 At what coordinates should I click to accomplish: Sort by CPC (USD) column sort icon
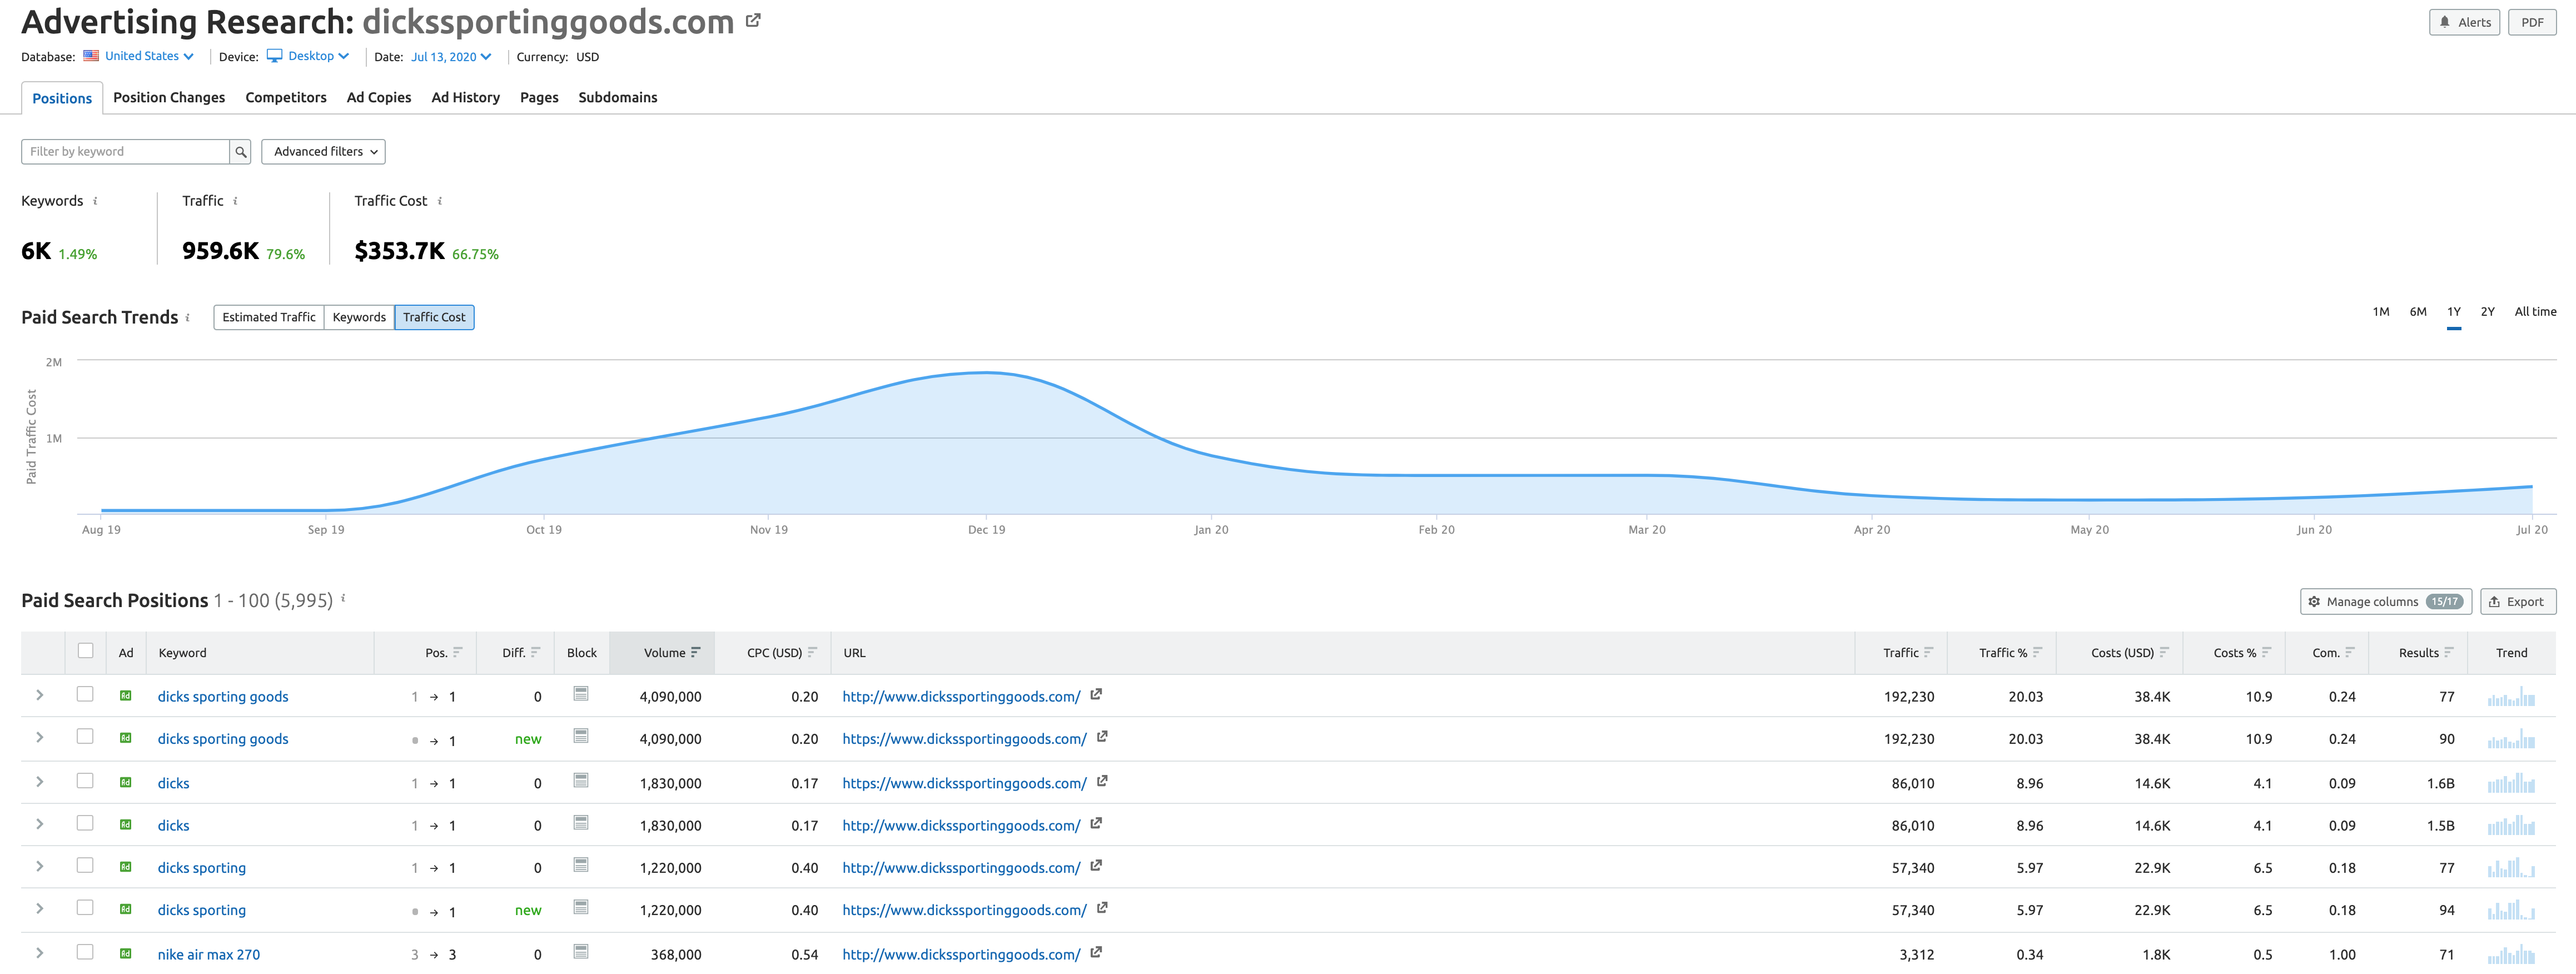(812, 652)
